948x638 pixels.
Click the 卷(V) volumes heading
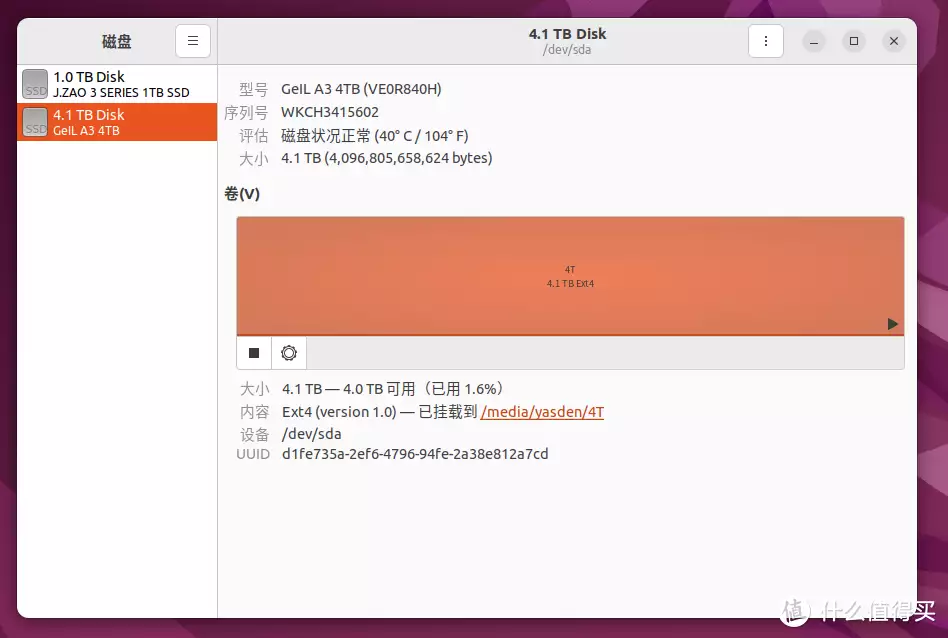(242, 194)
